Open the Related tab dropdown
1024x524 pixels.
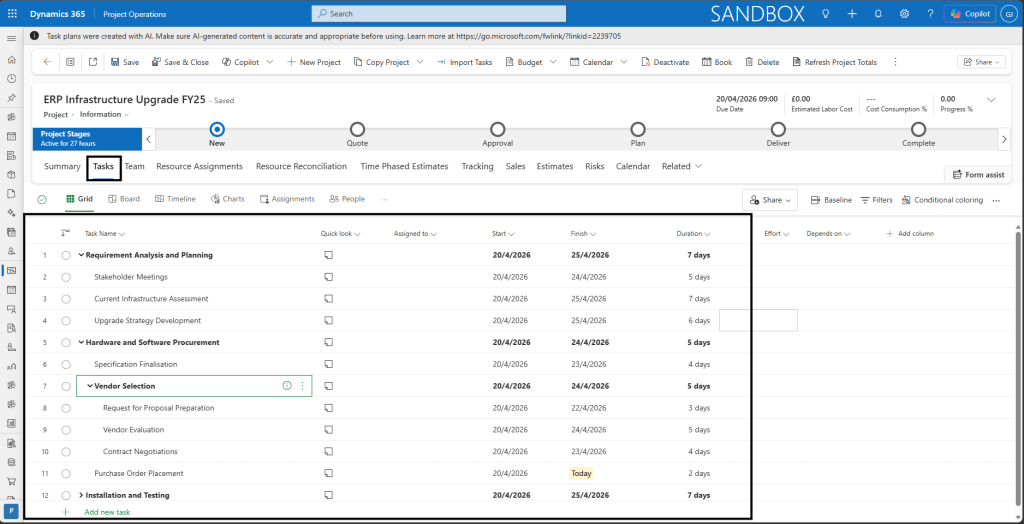681,166
